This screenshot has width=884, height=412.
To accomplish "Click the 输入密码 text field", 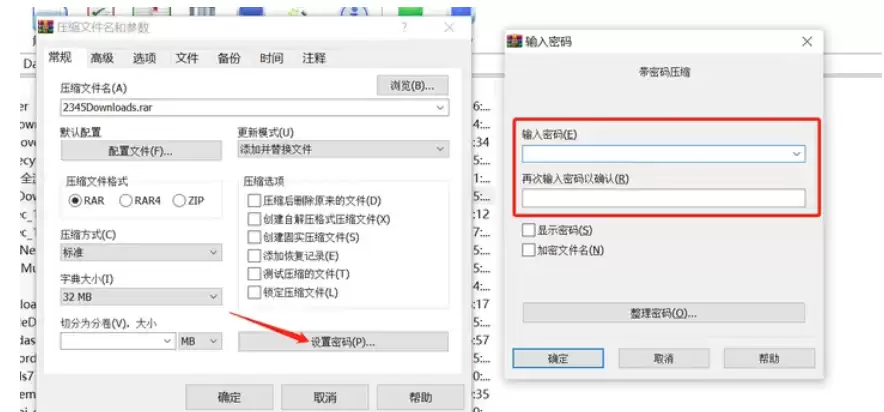I will (664, 154).
